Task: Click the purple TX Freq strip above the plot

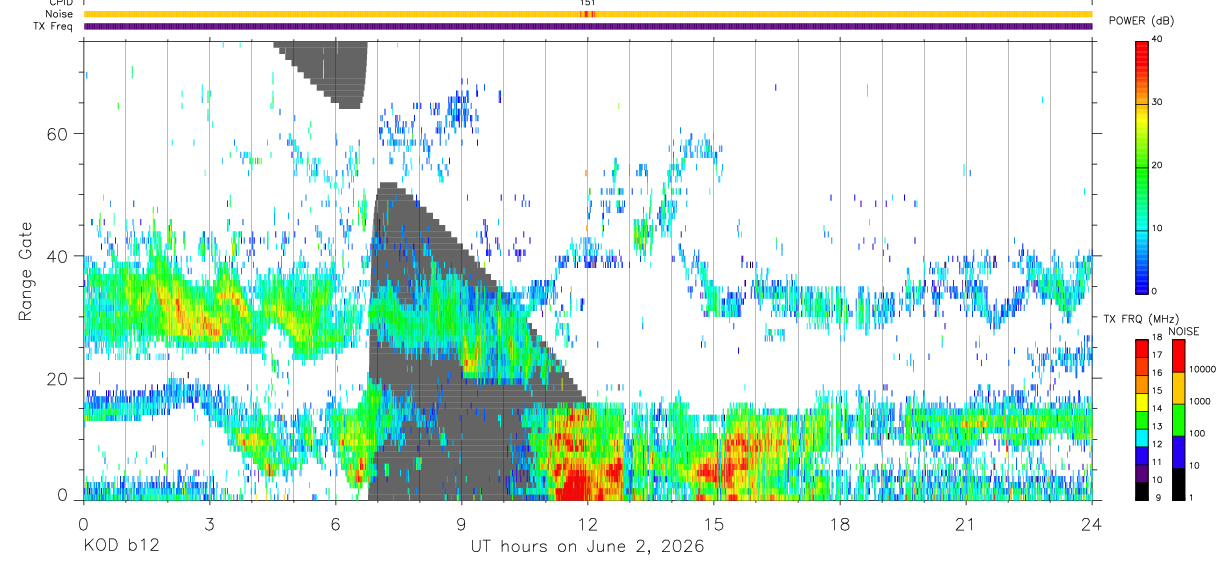Action: [588, 26]
